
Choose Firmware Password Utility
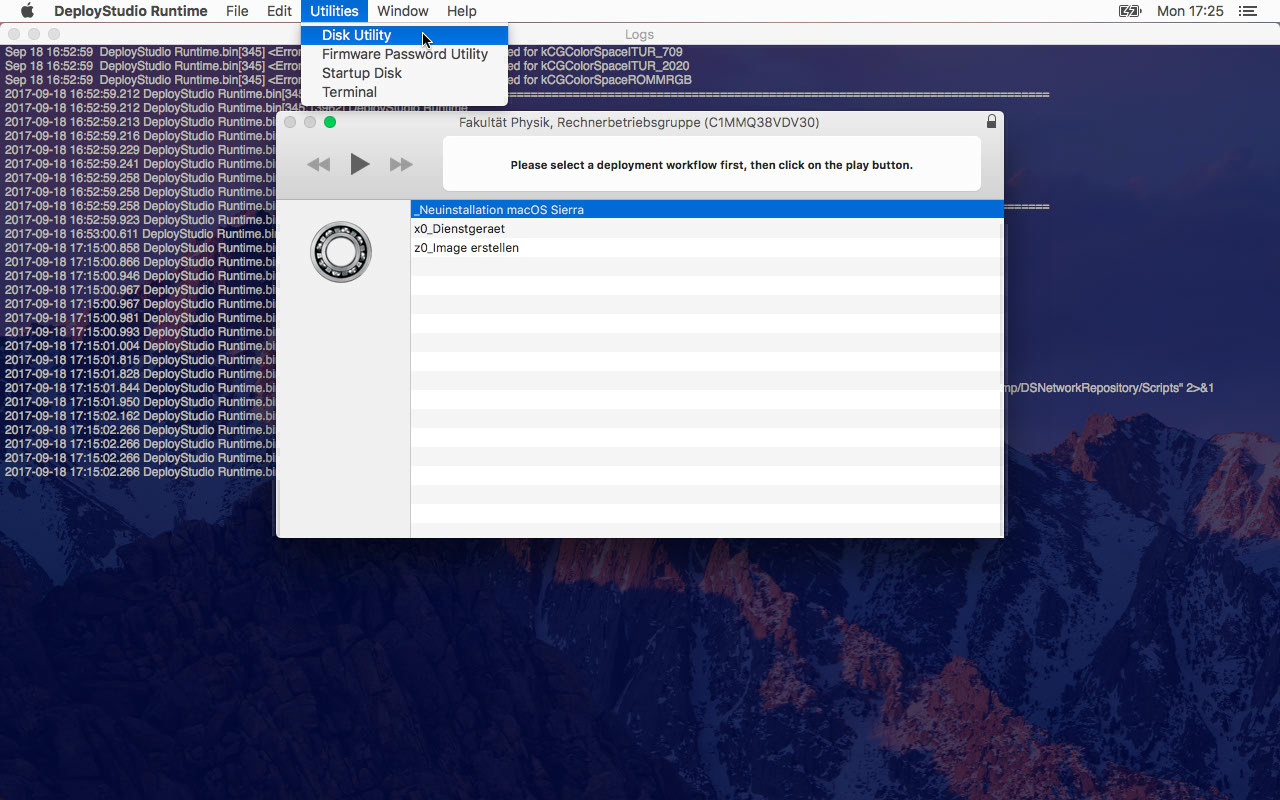click(x=404, y=54)
